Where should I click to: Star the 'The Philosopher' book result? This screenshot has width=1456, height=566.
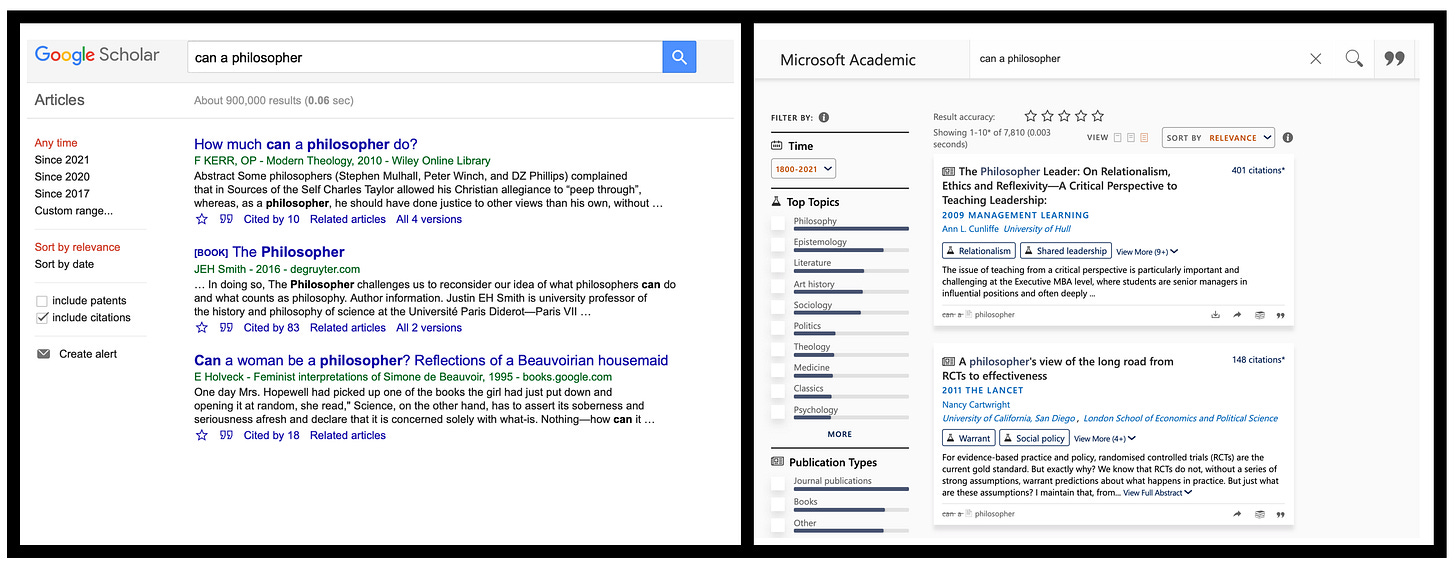[202, 327]
